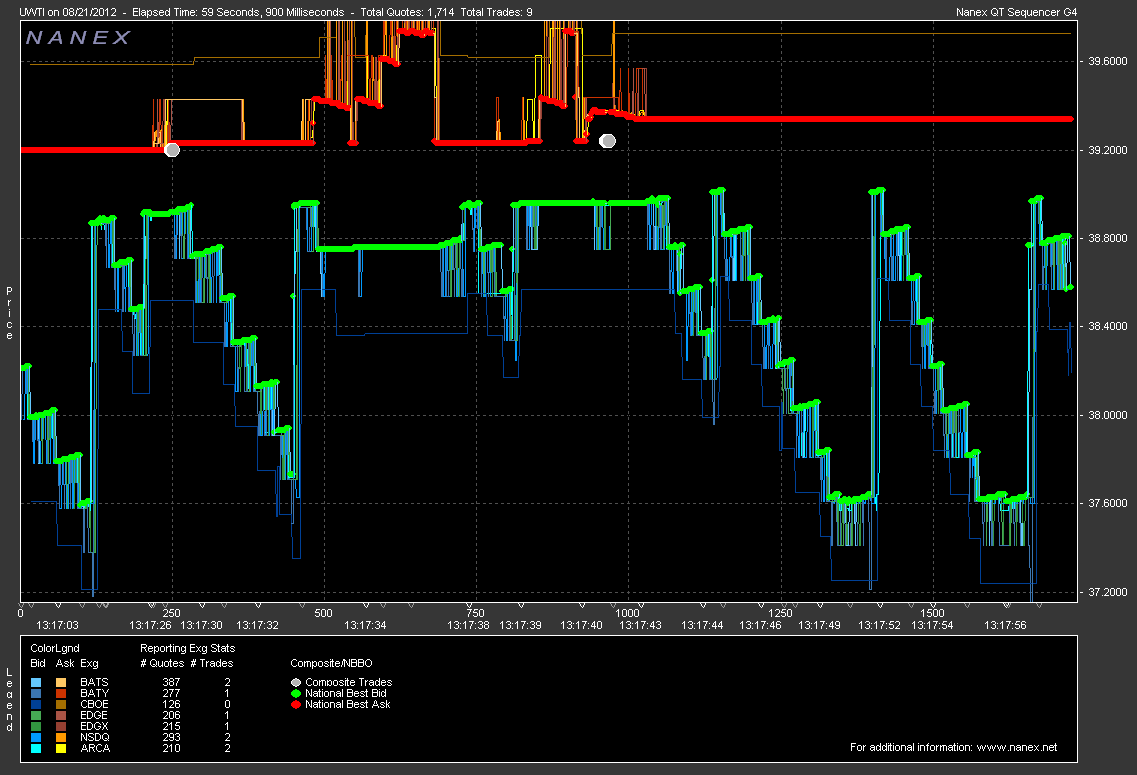Click the "Nanex QT Sequencer G4" label
Image resolution: width=1137 pixels, height=775 pixels.
1017,12
